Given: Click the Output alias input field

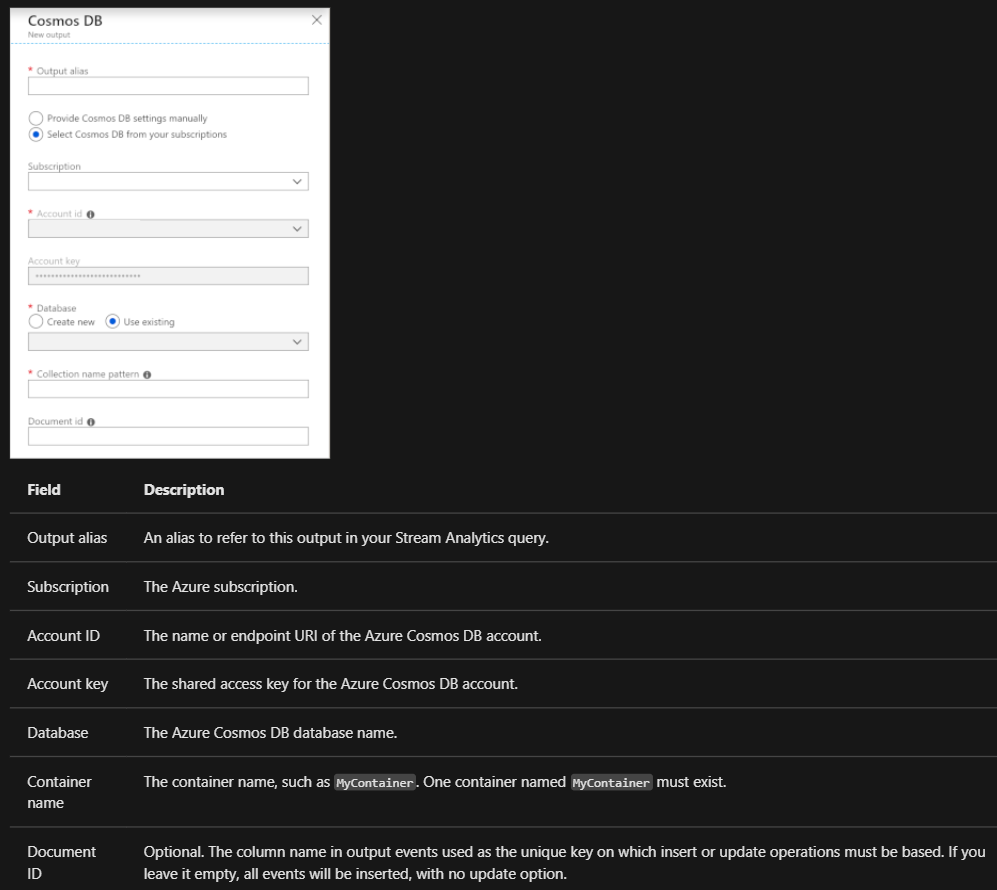Looking at the screenshot, I should tap(167, 86).
